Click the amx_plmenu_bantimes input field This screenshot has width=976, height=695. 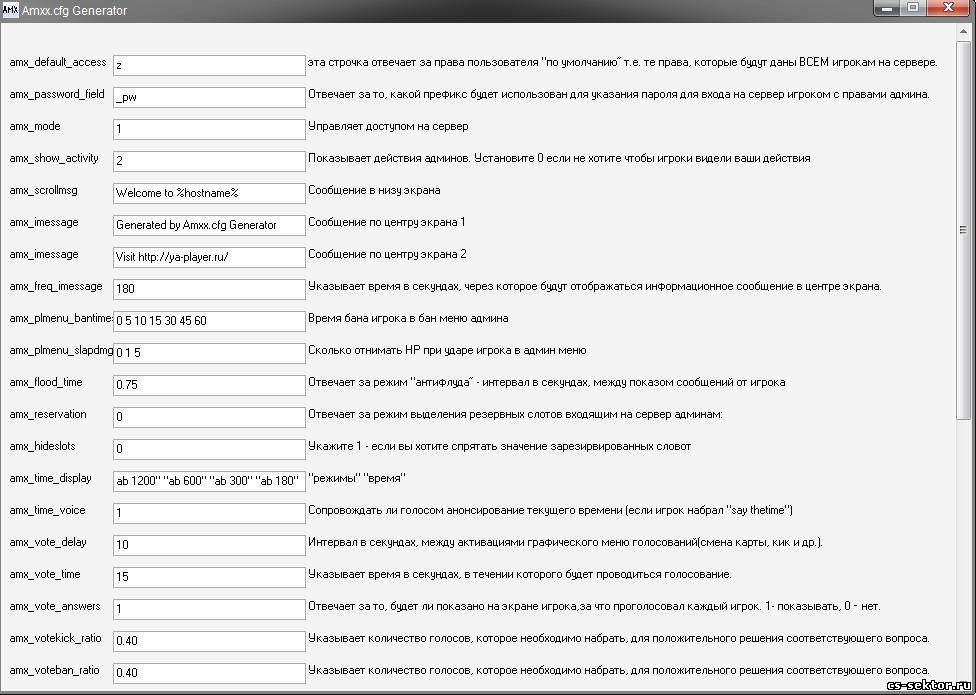tap(209, 321)
